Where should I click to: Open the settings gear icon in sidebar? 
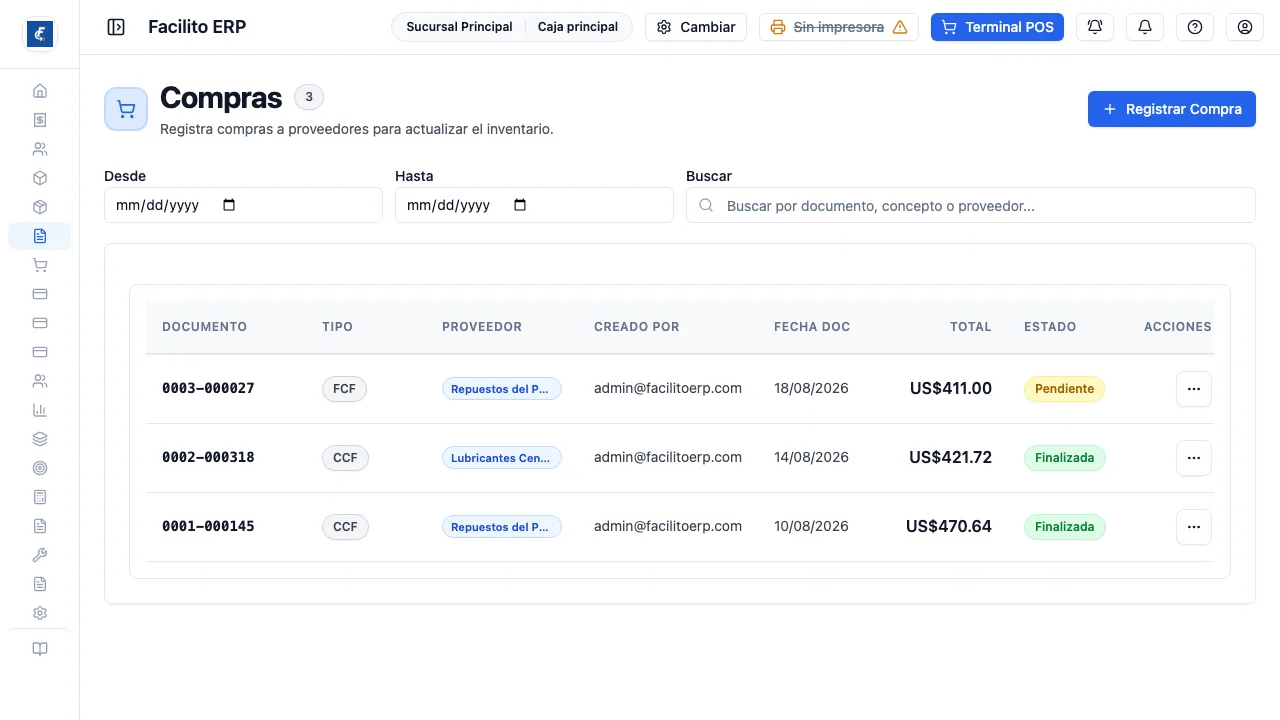(x=40, y=613)
